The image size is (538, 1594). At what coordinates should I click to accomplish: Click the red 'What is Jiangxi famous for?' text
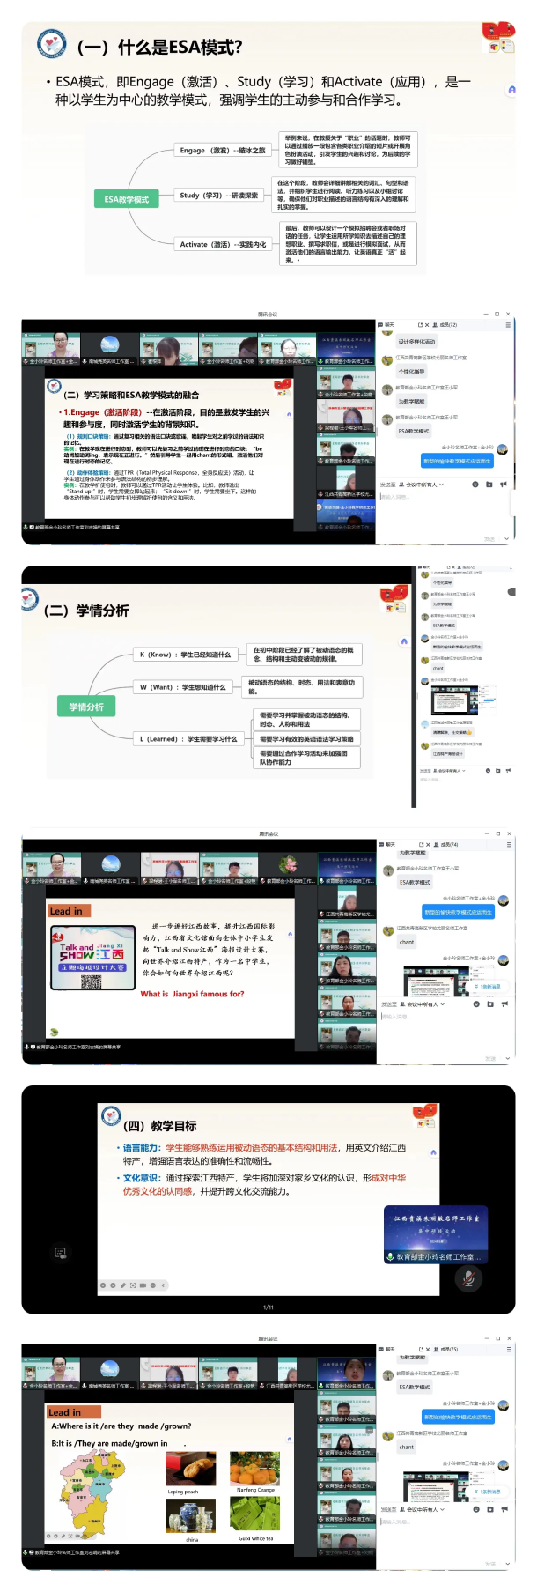click(192, 994)
